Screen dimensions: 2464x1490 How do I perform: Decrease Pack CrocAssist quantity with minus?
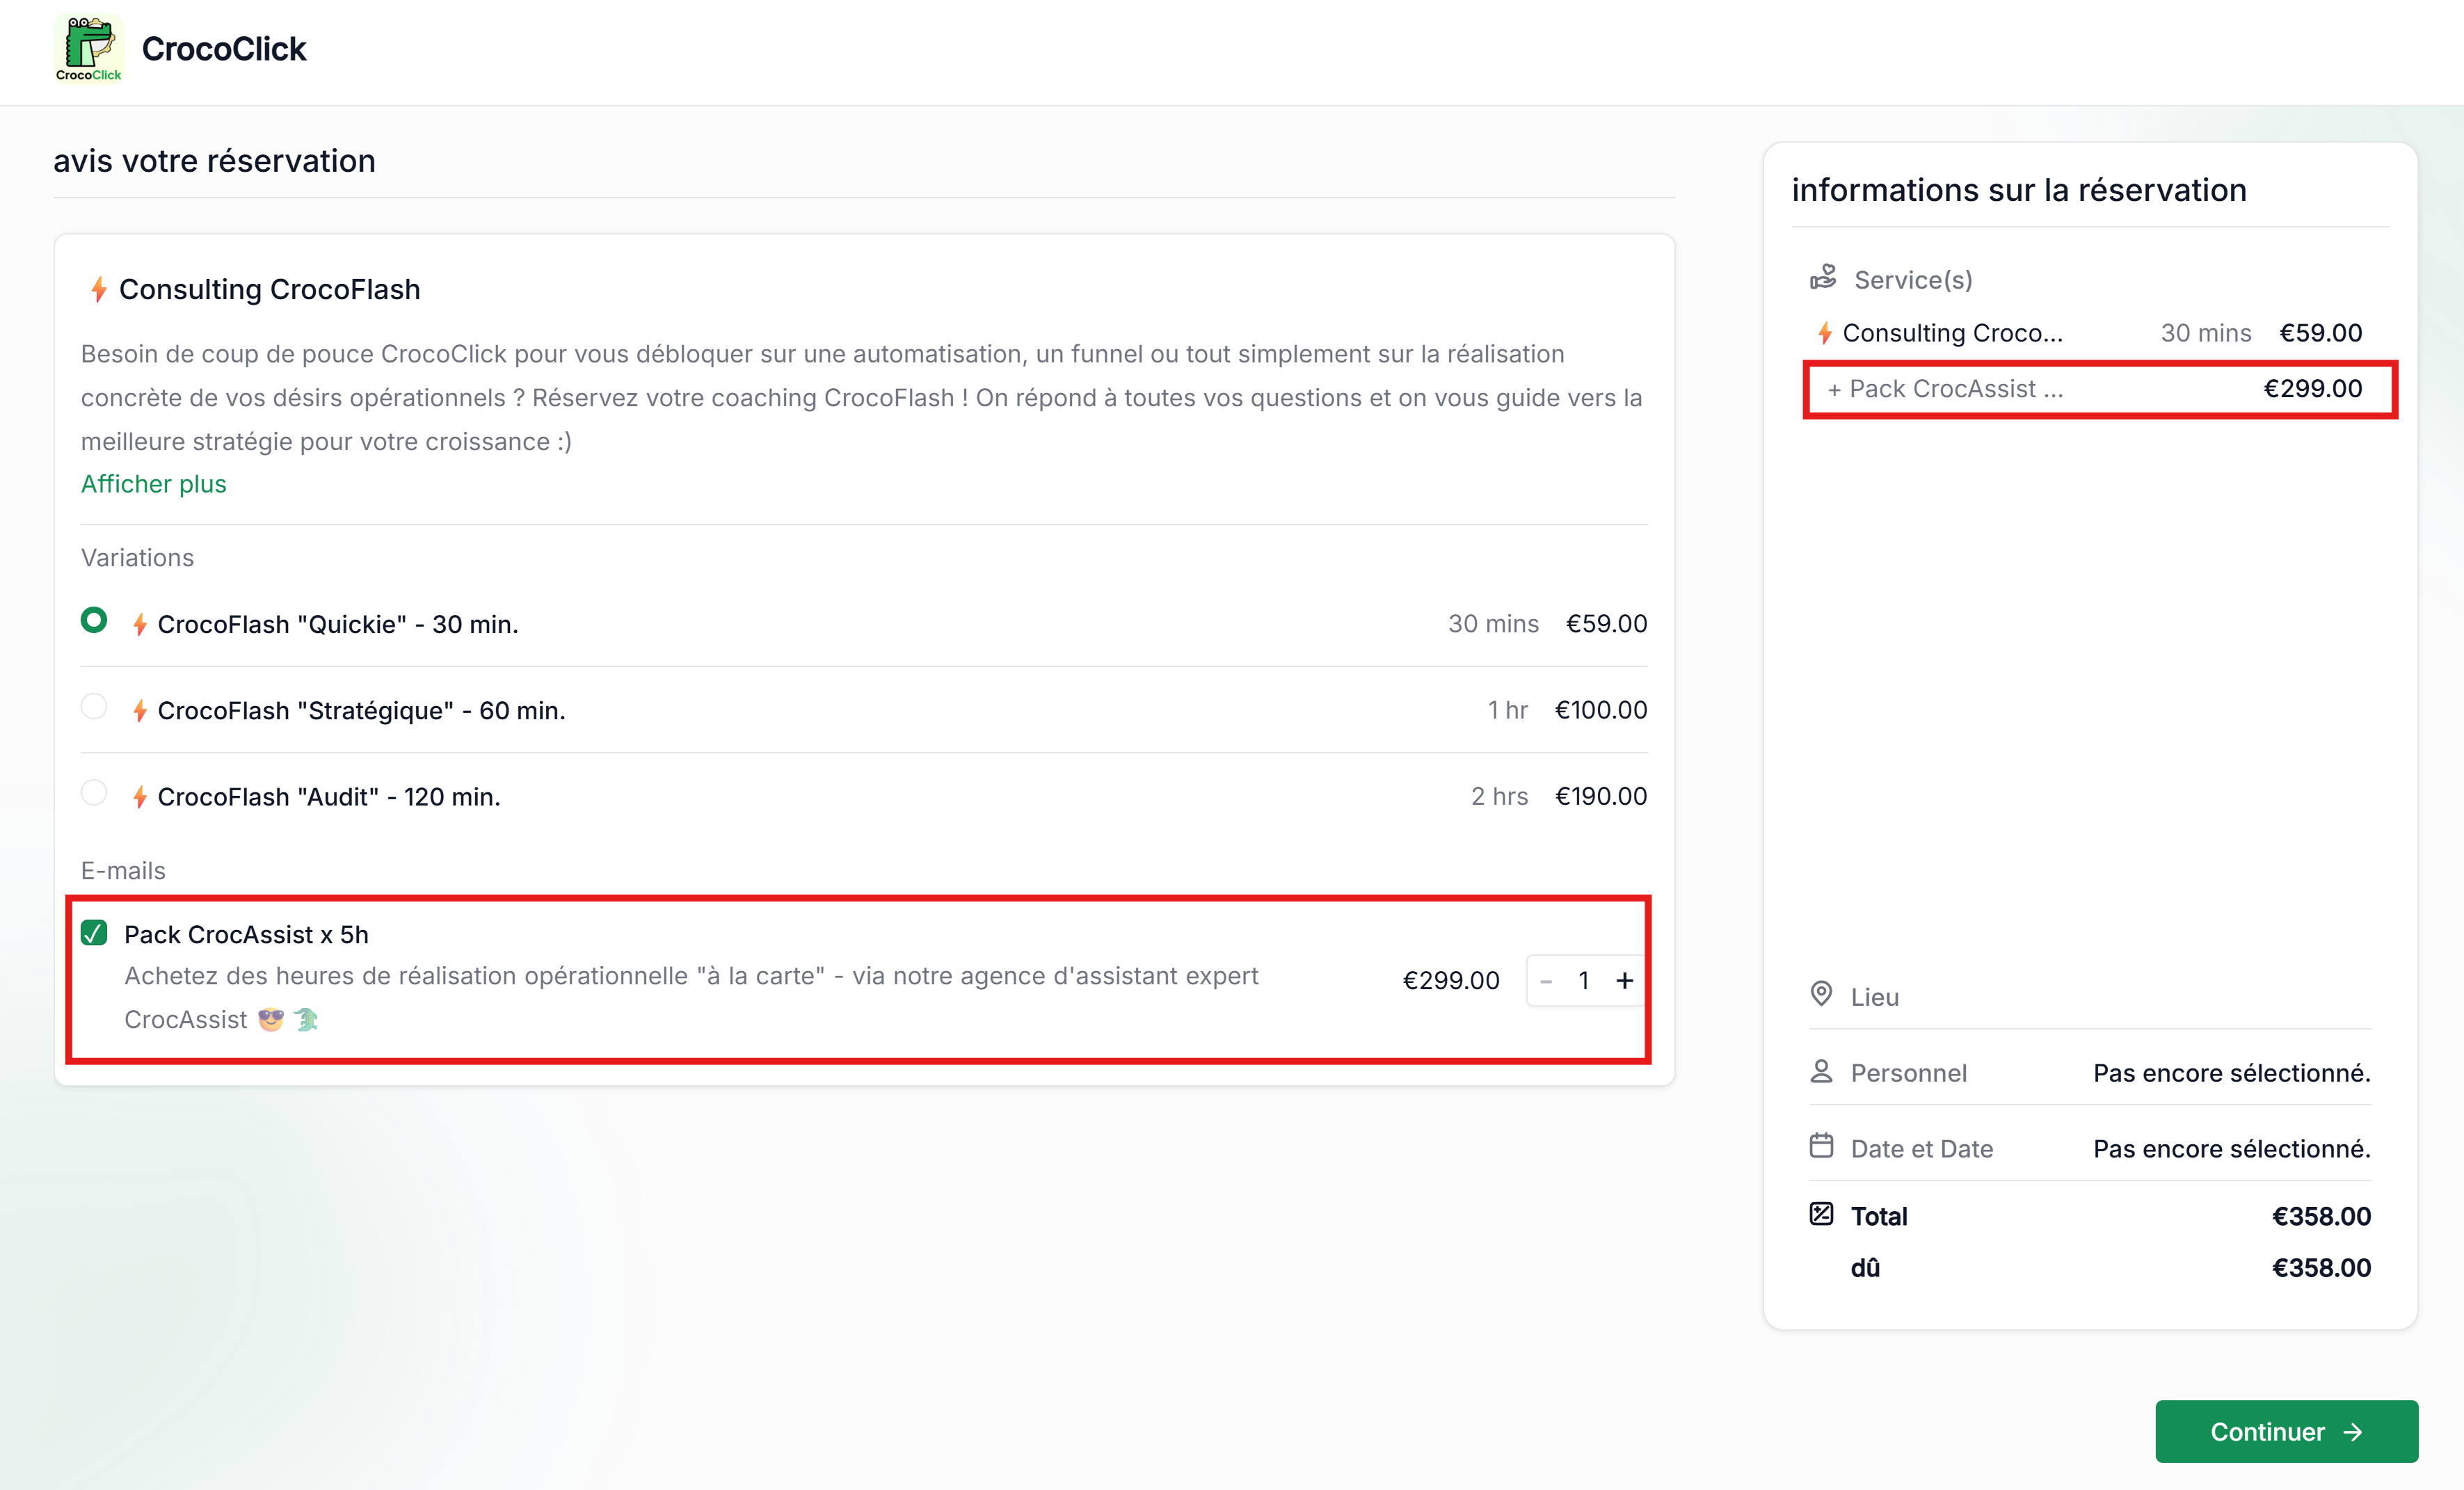[x=1546, y=981]
